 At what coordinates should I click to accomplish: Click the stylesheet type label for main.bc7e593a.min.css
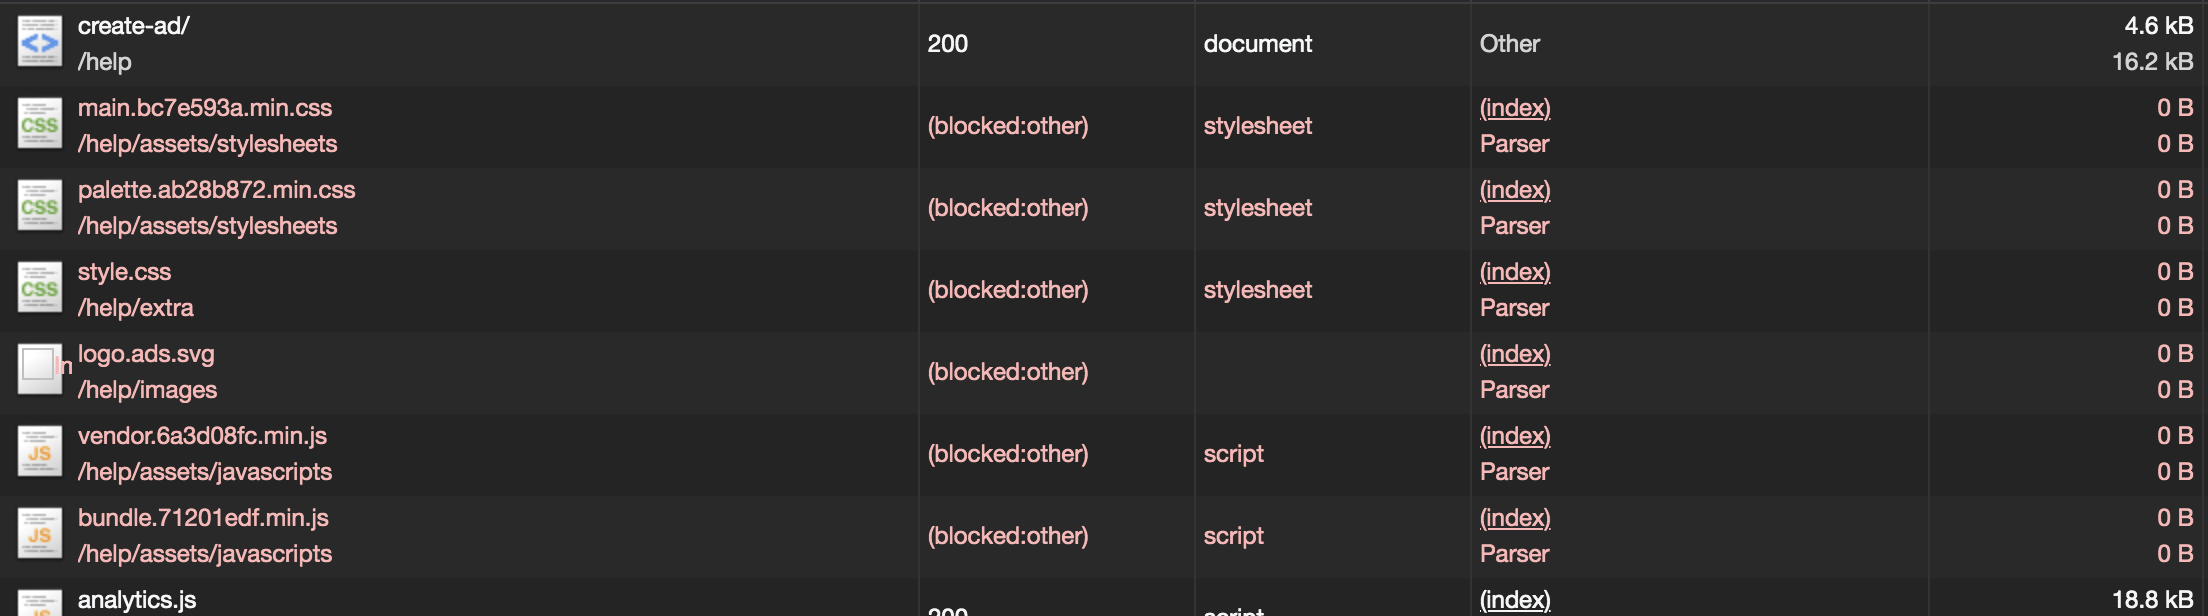1258,125
